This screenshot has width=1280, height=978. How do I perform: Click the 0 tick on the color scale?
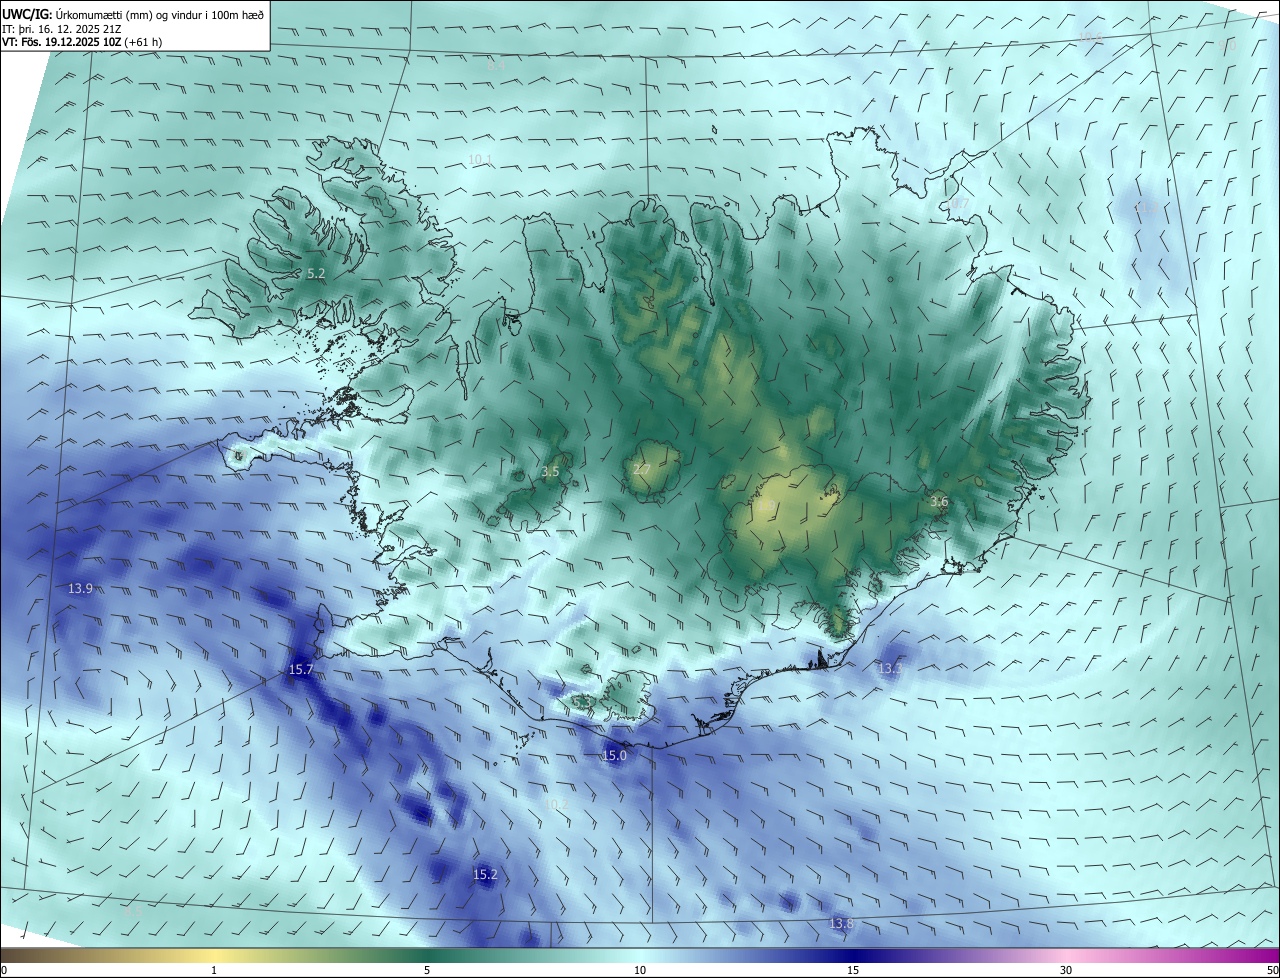tap(4, 970)
